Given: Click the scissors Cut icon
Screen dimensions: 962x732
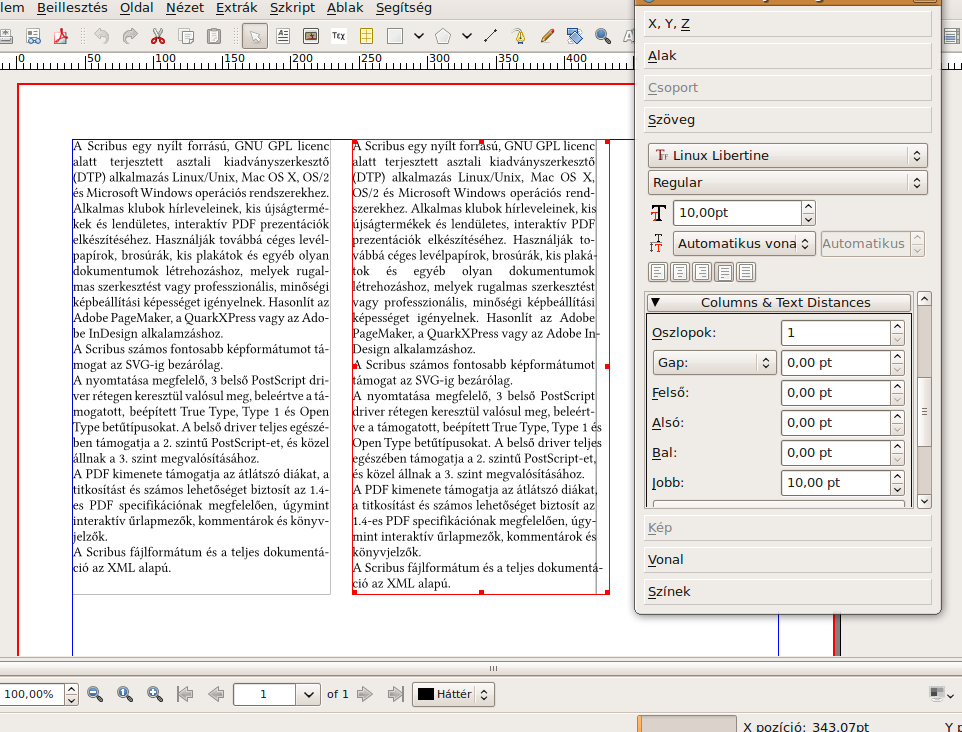Looking at the screenshot, I should click(158, 37).
